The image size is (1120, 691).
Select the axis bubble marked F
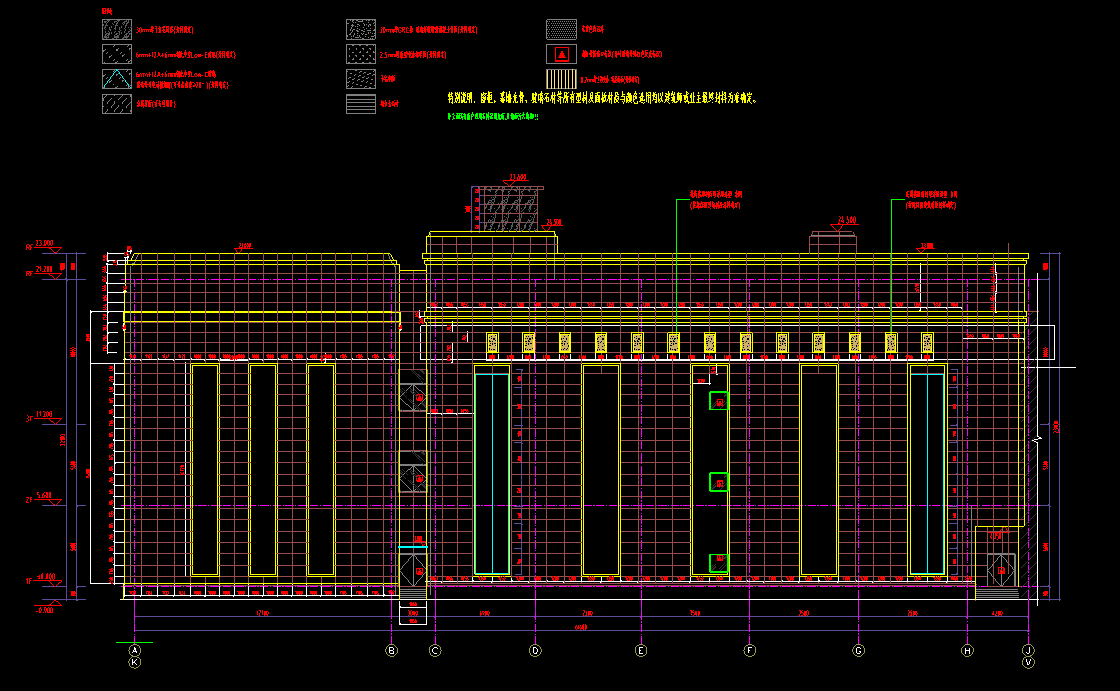pos(749,651)
